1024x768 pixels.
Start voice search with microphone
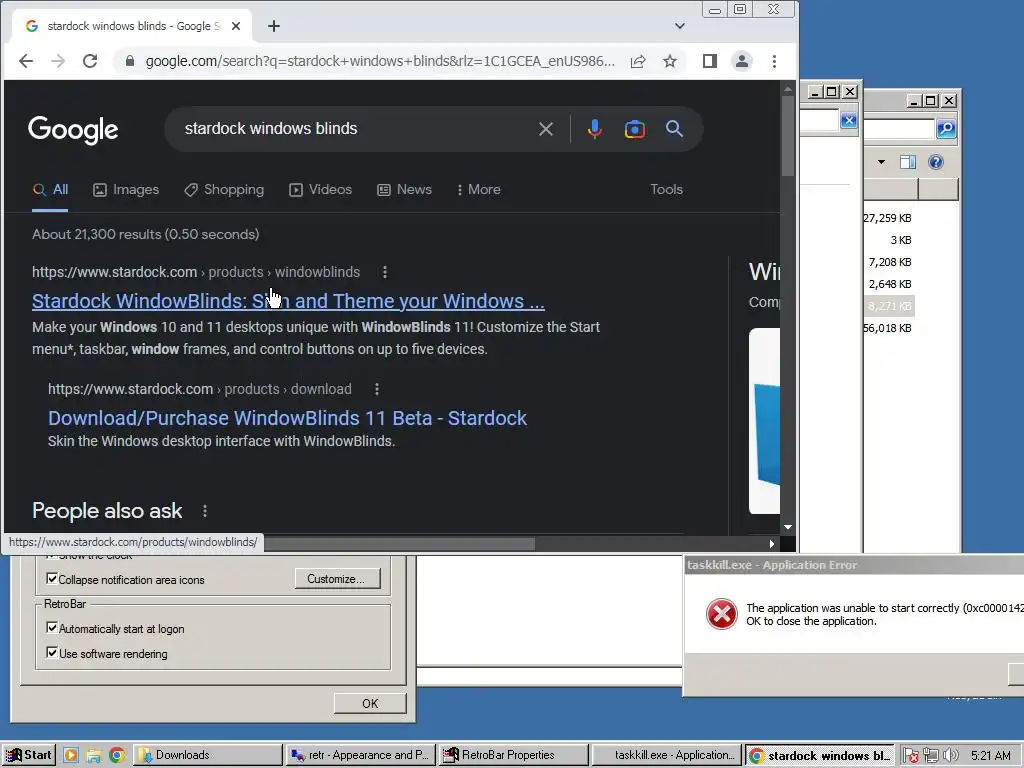(594, 129)
